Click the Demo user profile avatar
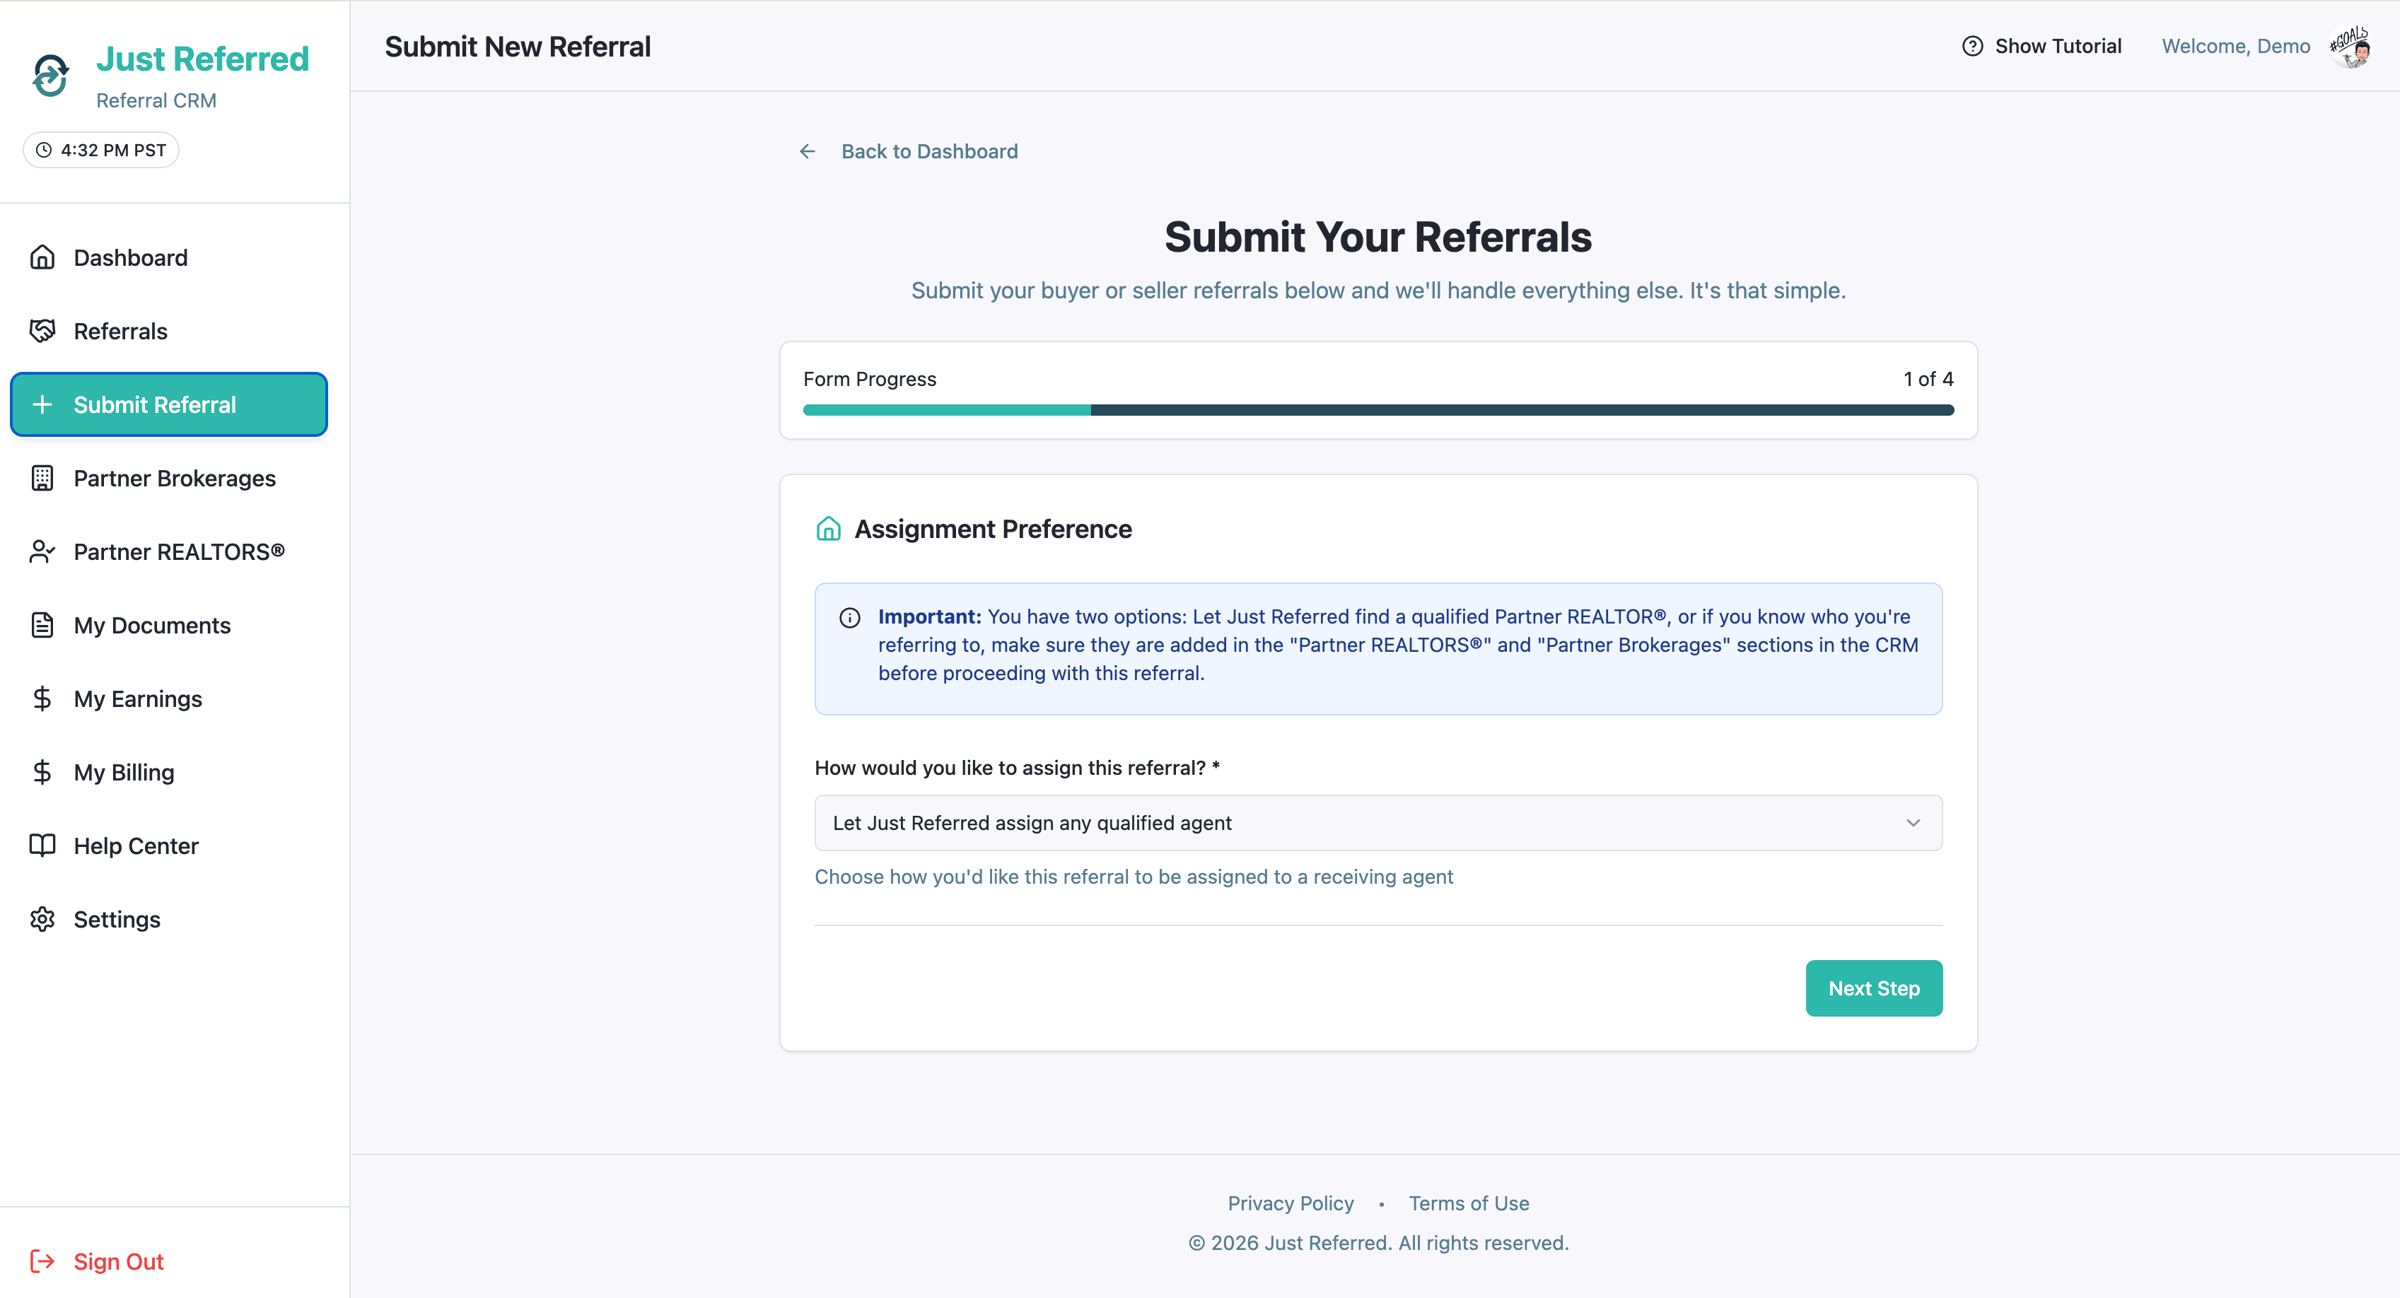Screen dimensions: 2400x1298 pos(2352,46)
